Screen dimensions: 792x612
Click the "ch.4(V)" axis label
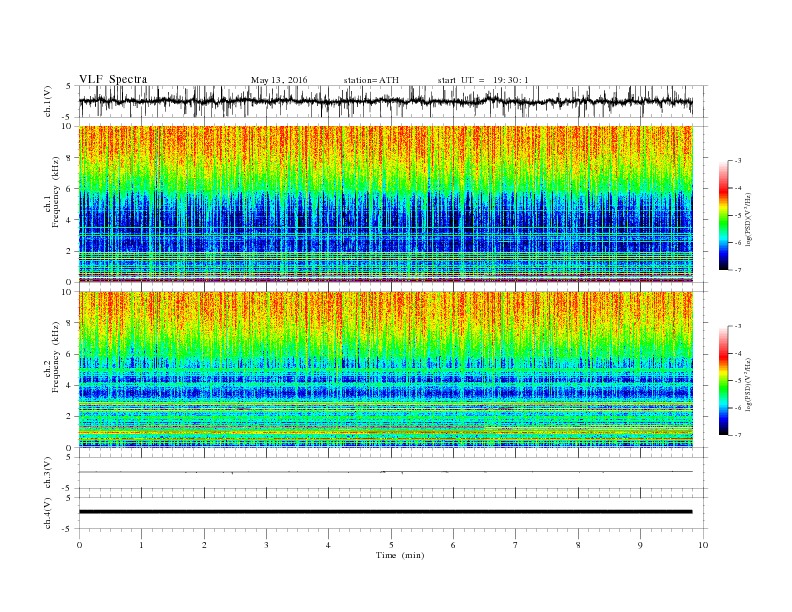point(48,513)
